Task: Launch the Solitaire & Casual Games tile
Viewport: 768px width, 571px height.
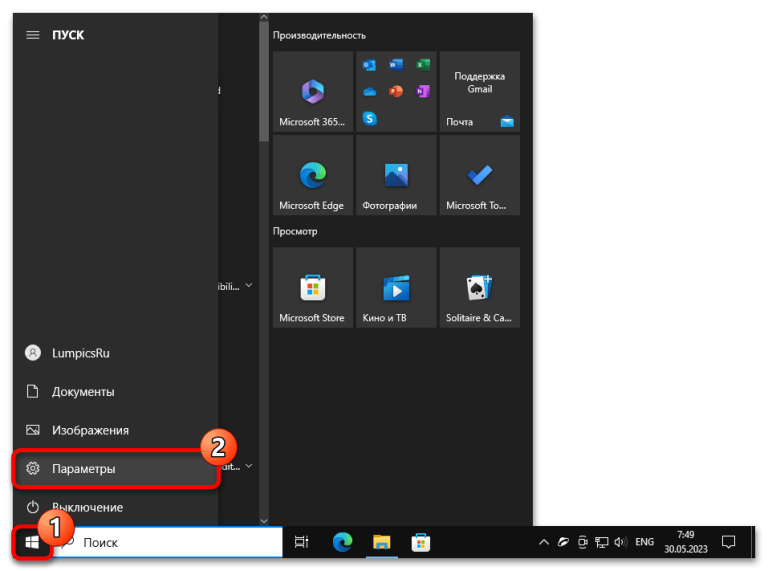Action: 480,287
